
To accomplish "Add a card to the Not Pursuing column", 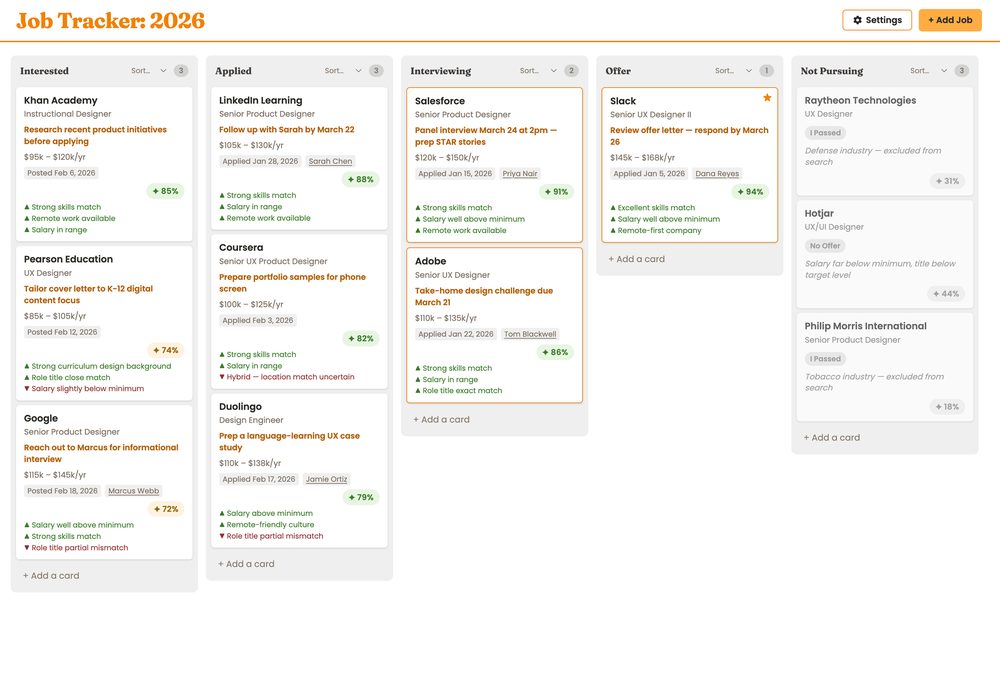I will [832, 438].
